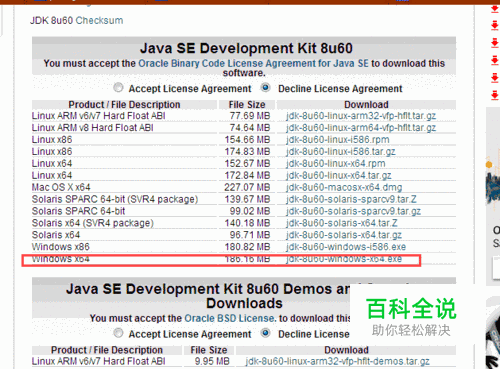Download jdk-8u60-linux-x64.tar.gz

coord(339,176)
